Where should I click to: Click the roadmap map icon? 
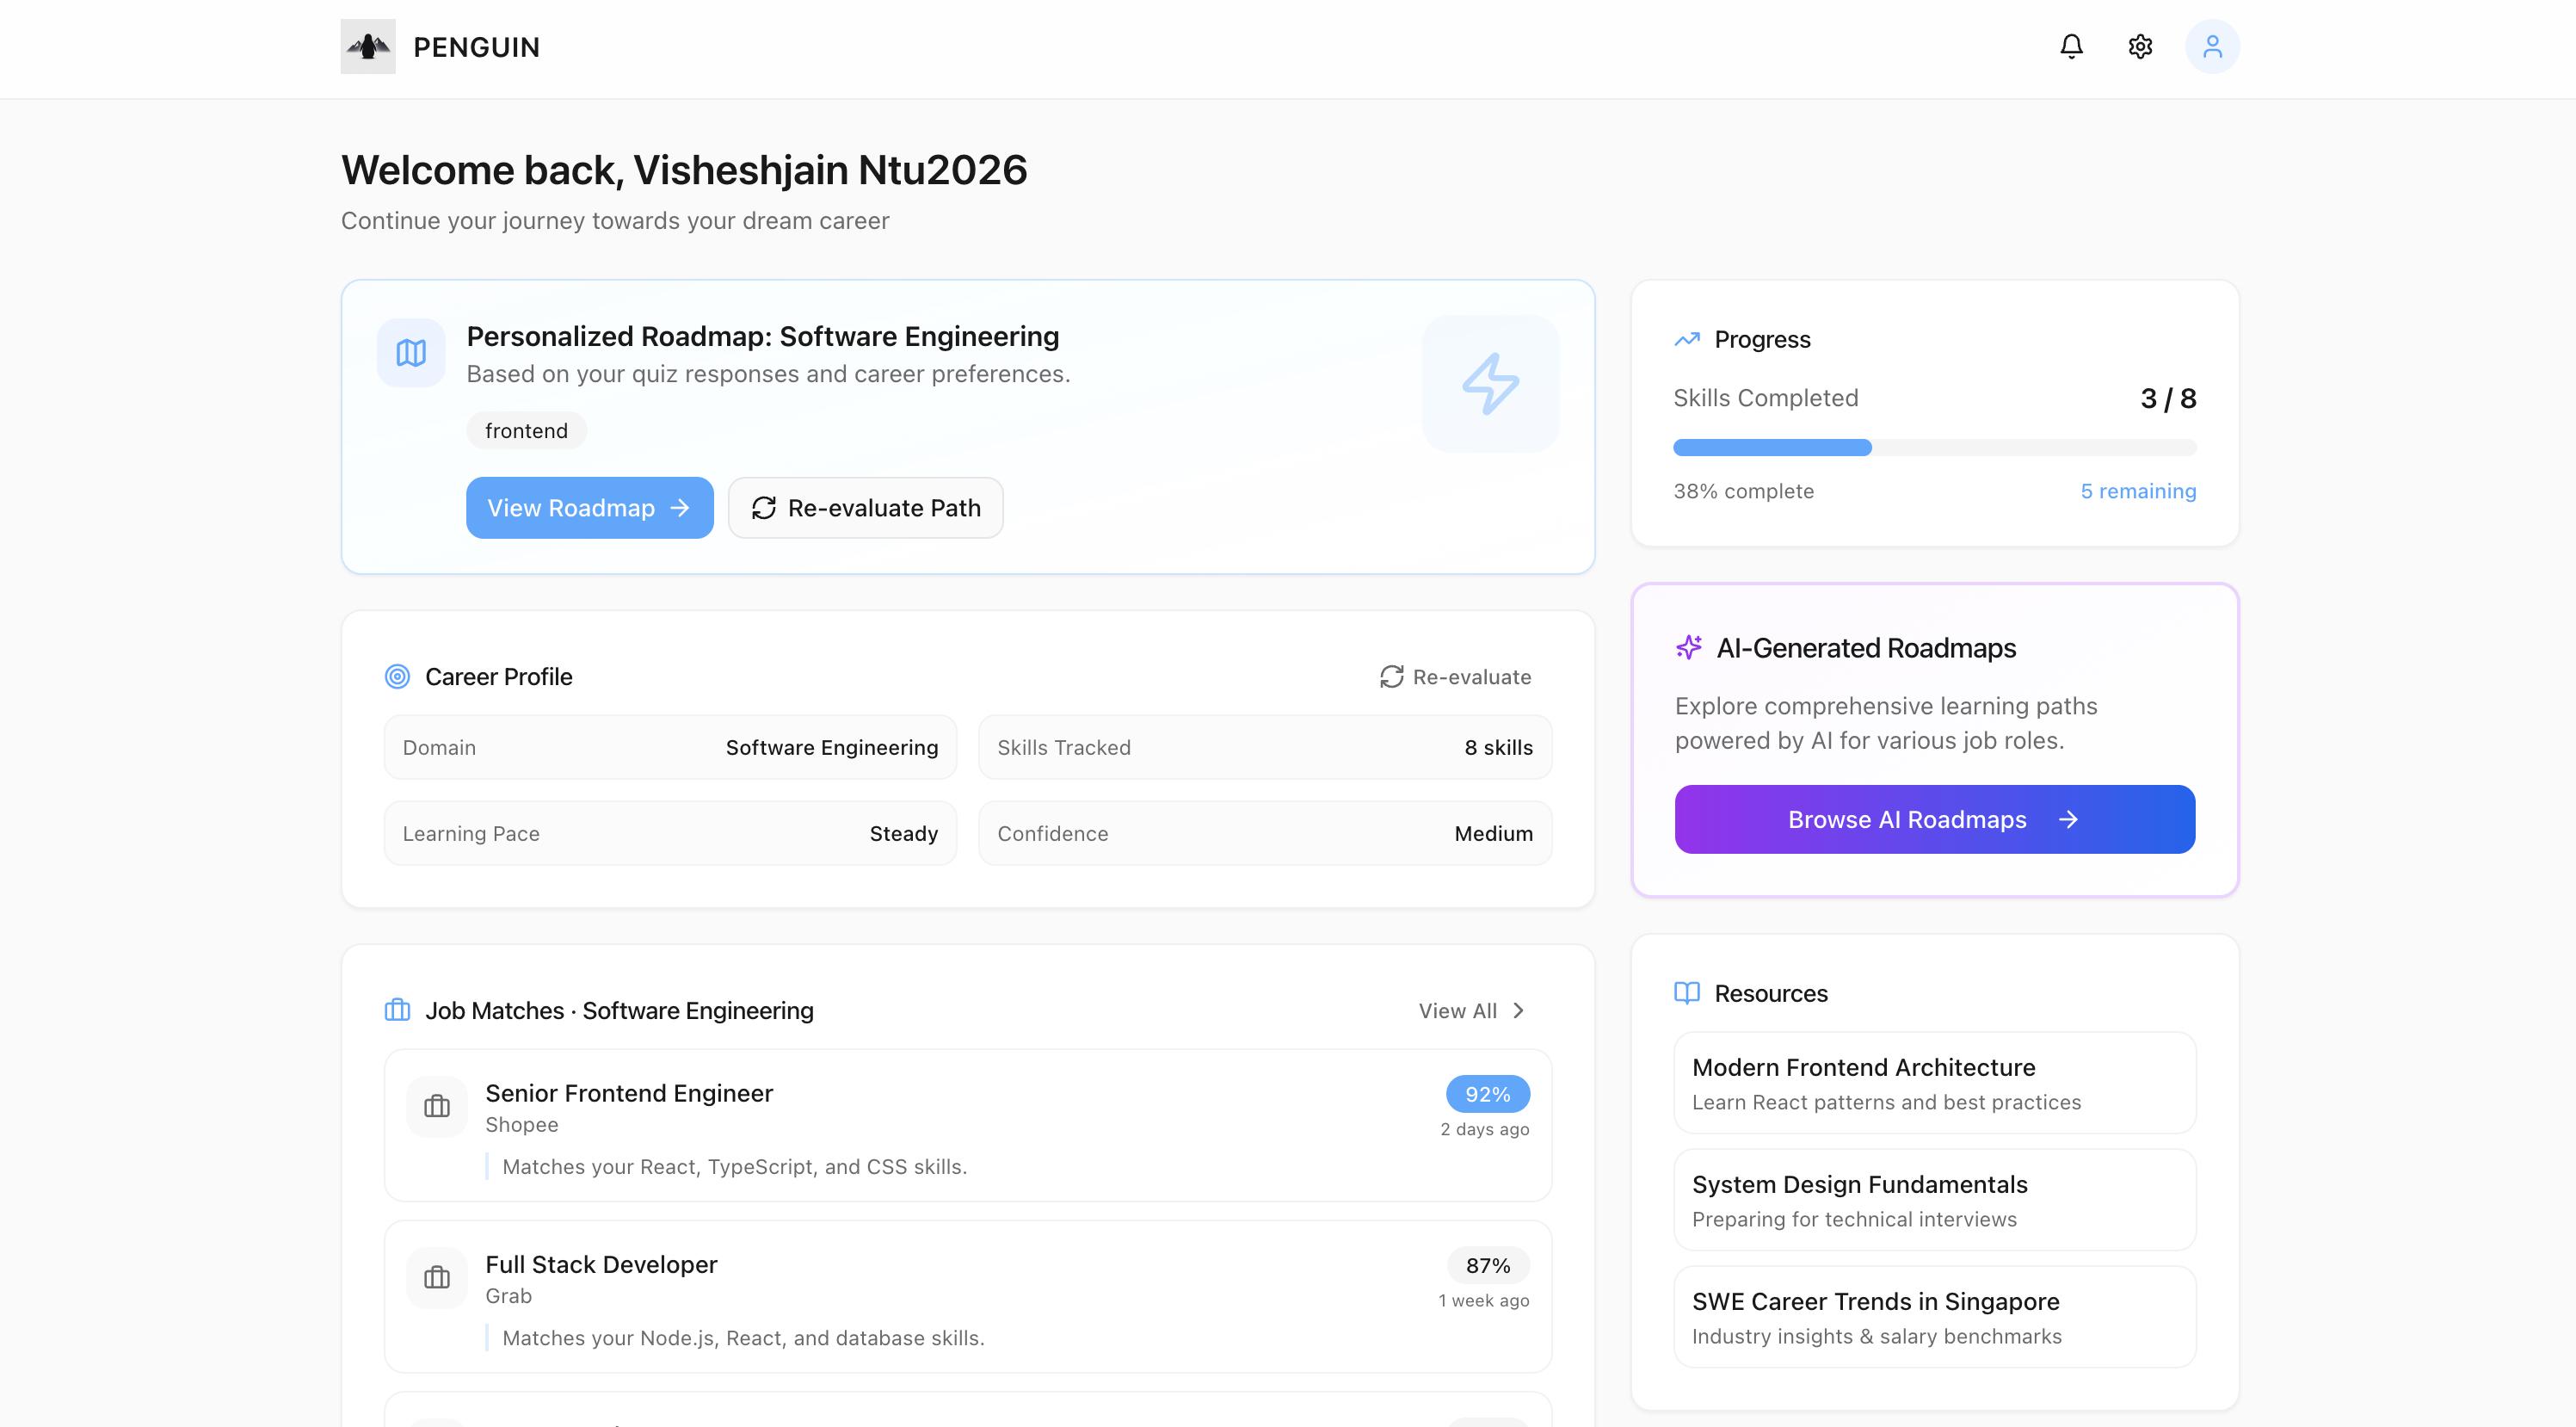coord(411,353)
